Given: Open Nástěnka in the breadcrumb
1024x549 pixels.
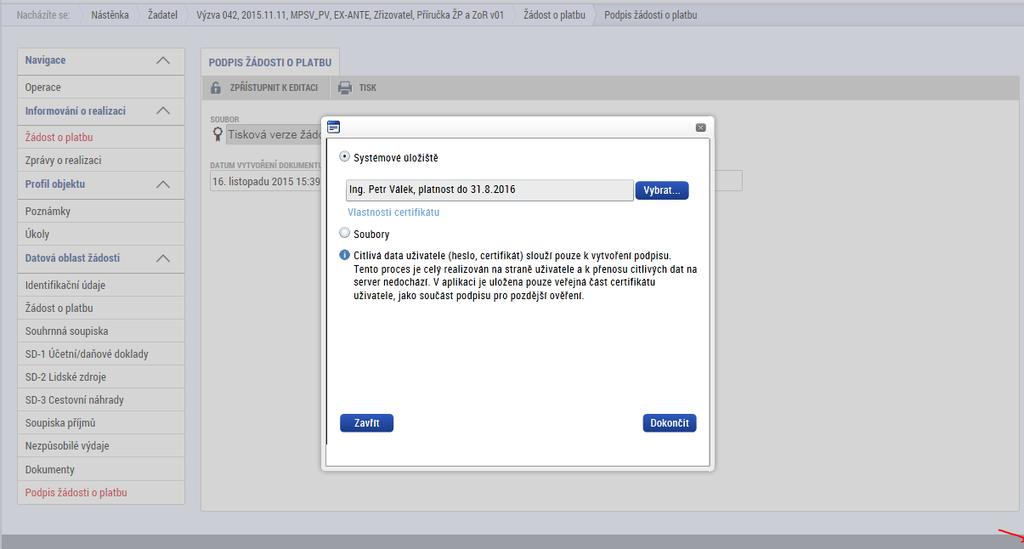Looking at the screenshot, I should tap(110, 14).
